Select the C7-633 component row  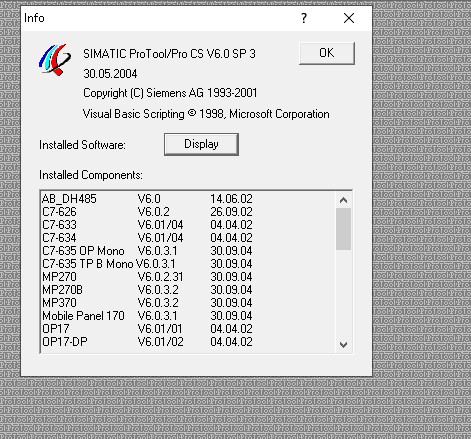pos(188,225)
